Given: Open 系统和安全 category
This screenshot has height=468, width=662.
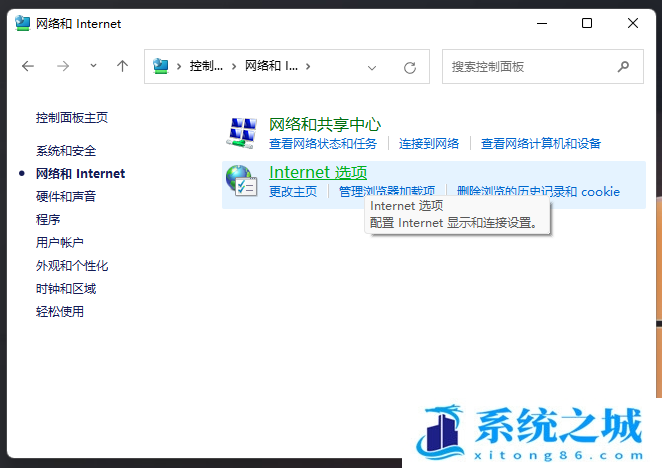Looking at the screenshot, I should pyautogui.click(x=66, y=150).
